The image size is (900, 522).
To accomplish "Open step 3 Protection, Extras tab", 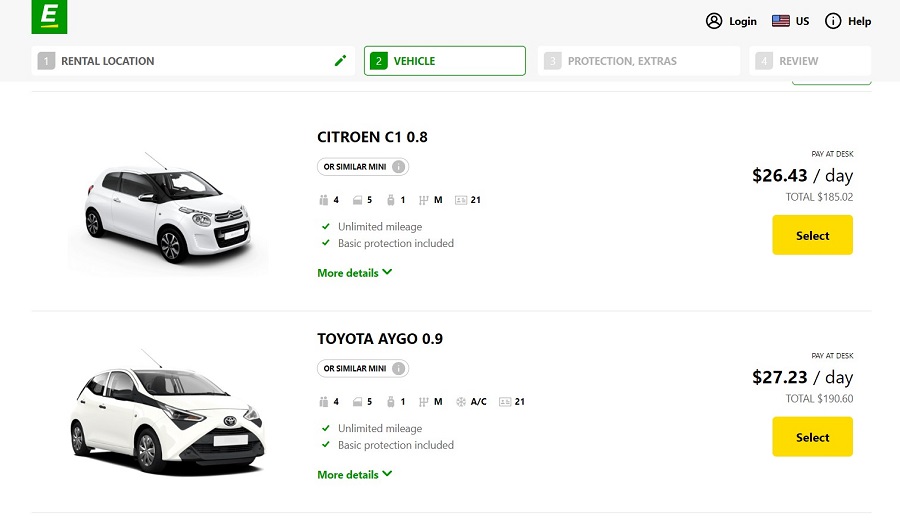I will (x=639, y=61).
